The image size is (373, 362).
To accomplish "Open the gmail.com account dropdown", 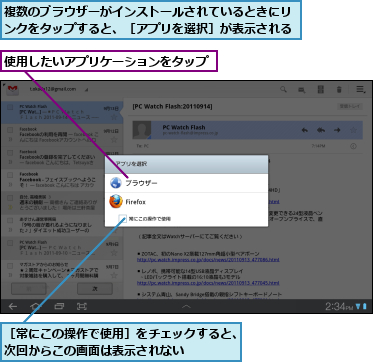I will click(x=59, y=89).
